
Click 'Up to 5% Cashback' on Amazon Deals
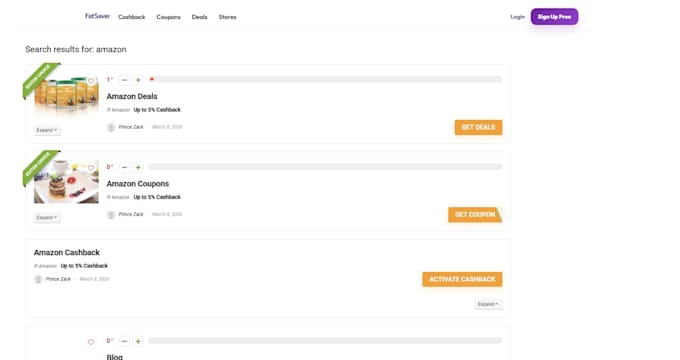157,110
